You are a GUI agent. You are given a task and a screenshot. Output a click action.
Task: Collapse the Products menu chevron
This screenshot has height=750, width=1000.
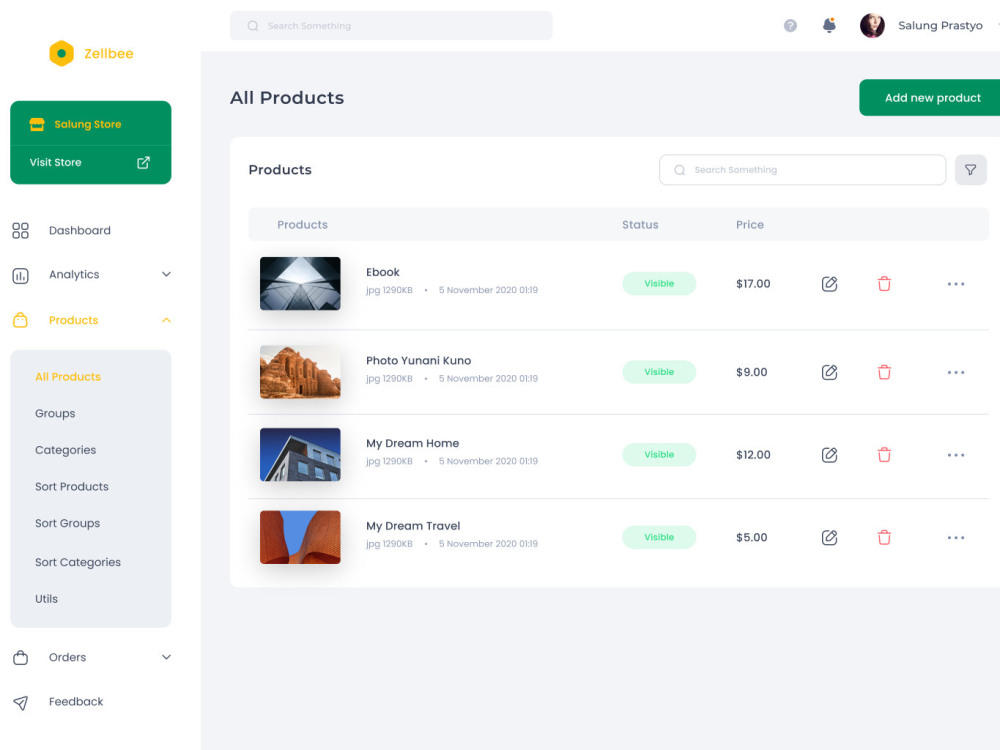(x=166, y=320)
